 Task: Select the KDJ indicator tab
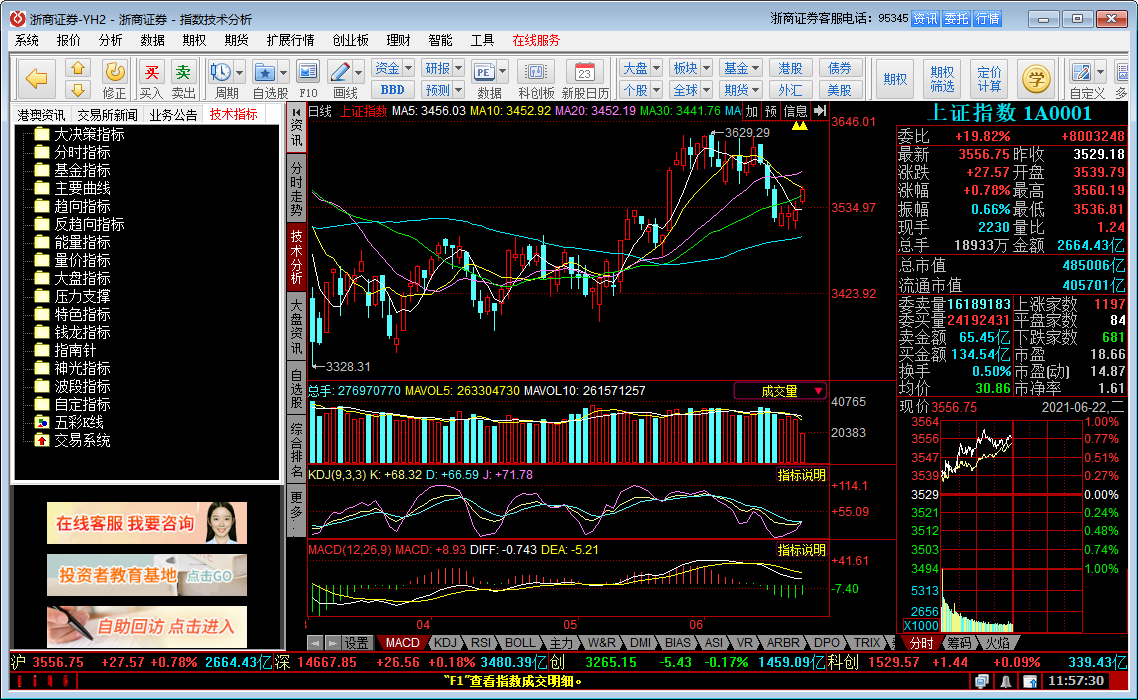445,643
